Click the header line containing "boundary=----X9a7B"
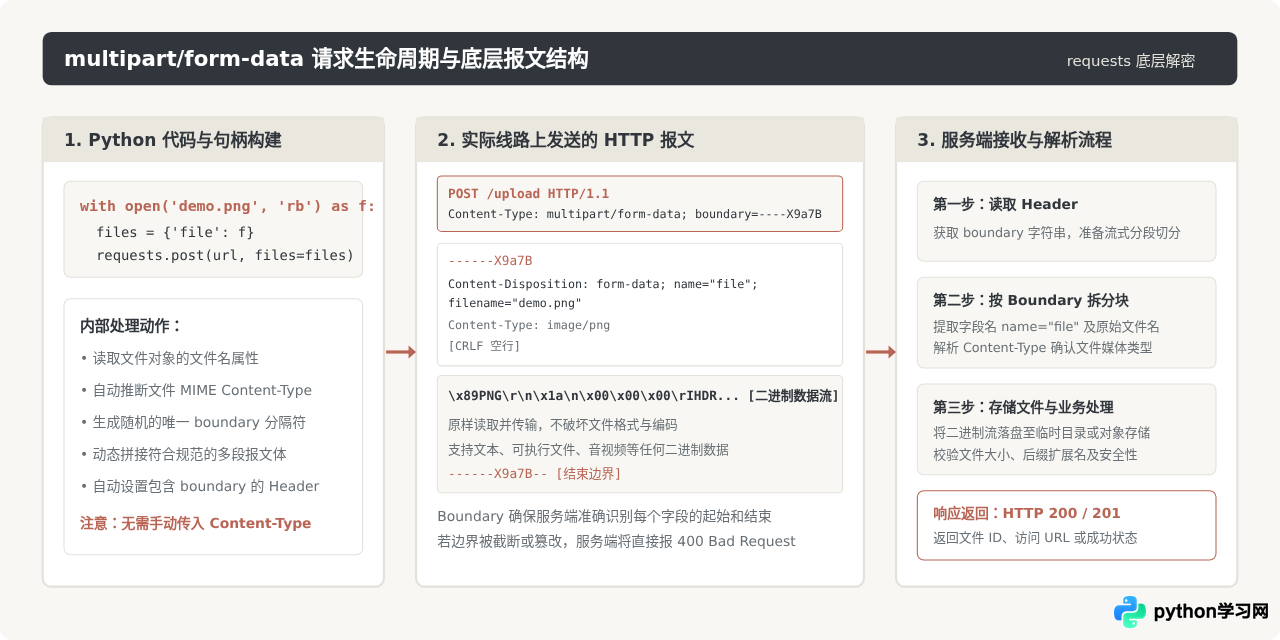 click(635, 214)
